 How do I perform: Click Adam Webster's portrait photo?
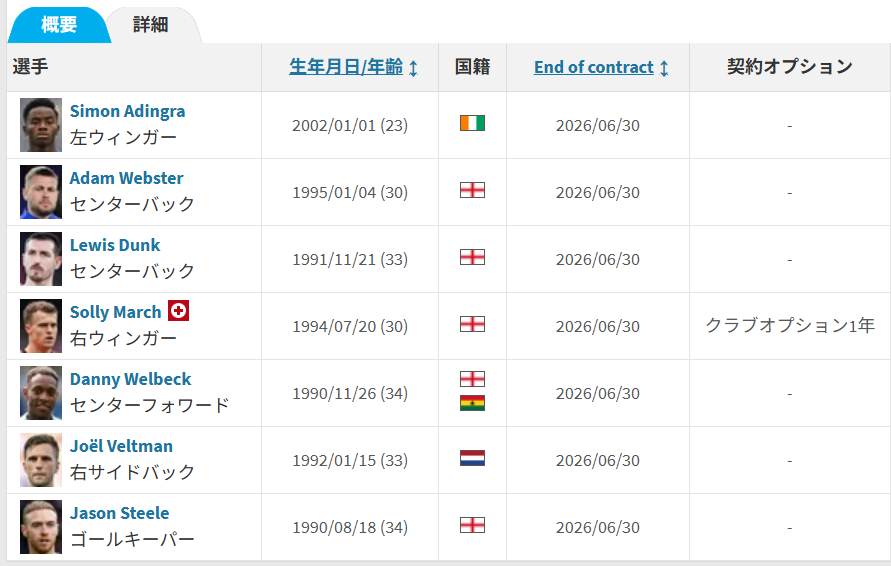(x=41, y=192)
